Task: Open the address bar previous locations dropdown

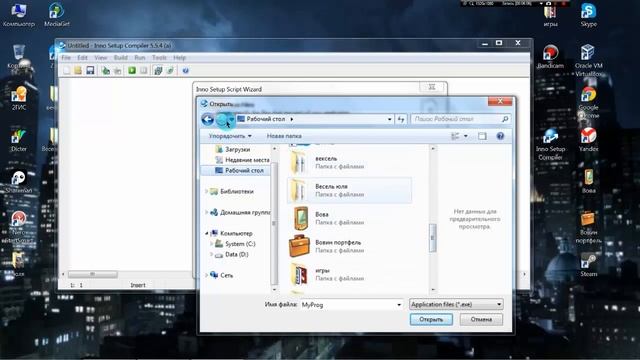Action: [x=389, y=119]
